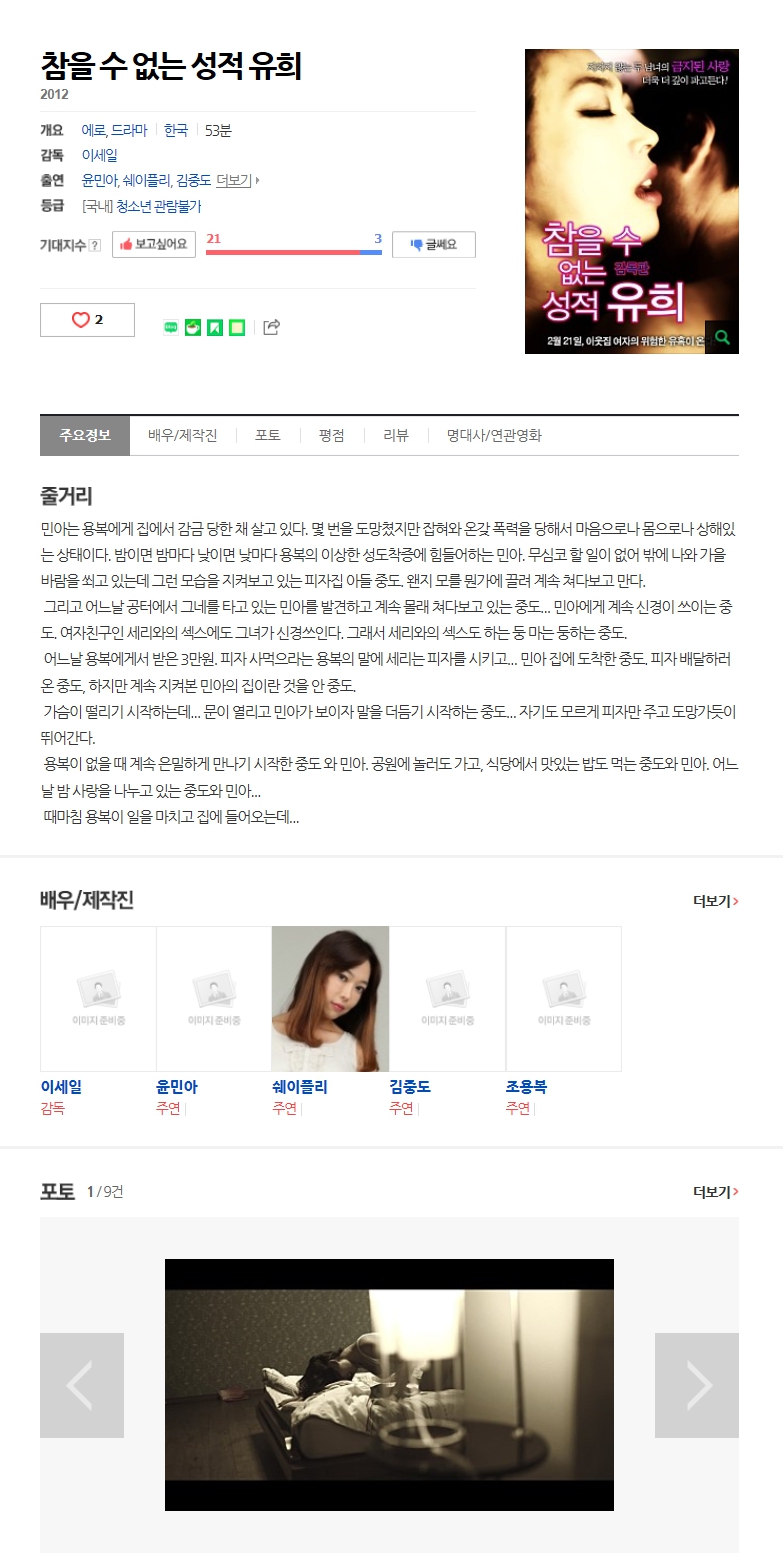Click the 에로 genre link

pyautogui.click(x=92, y=130)
